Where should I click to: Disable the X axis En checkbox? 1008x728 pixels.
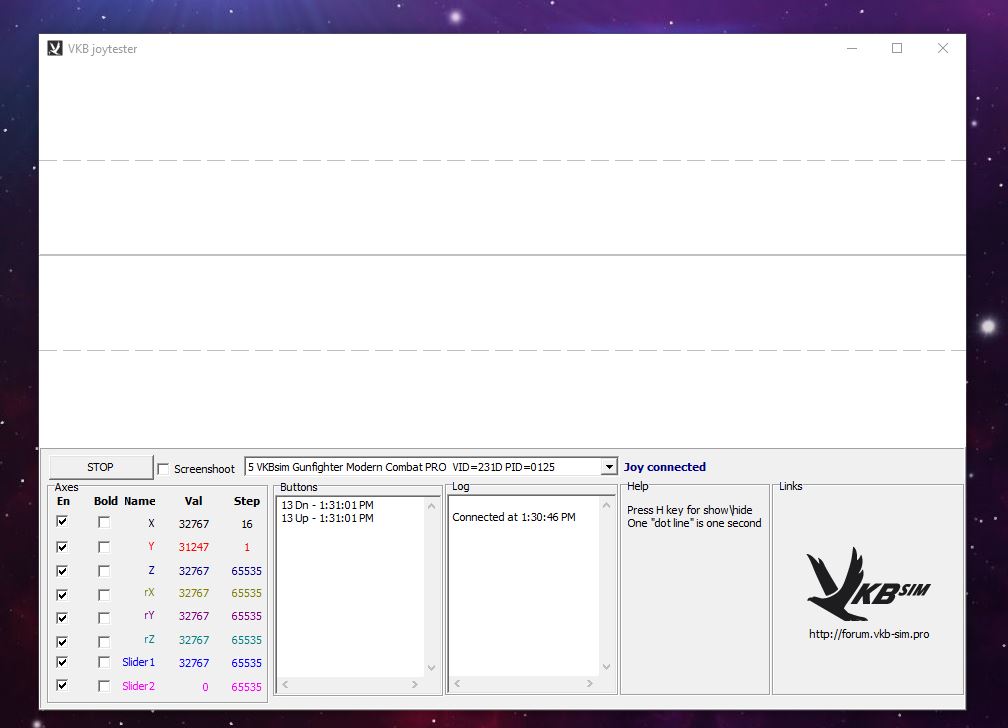[62, 521]
